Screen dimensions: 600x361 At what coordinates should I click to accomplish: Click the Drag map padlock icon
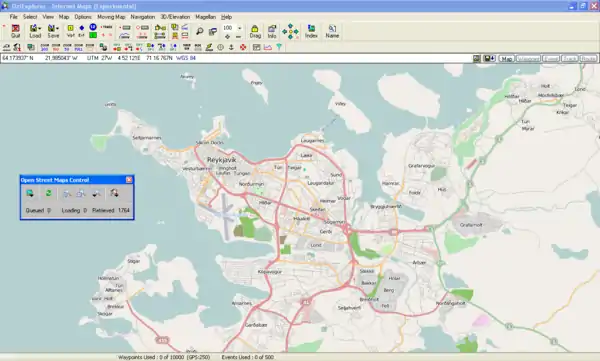pos(255,31)
